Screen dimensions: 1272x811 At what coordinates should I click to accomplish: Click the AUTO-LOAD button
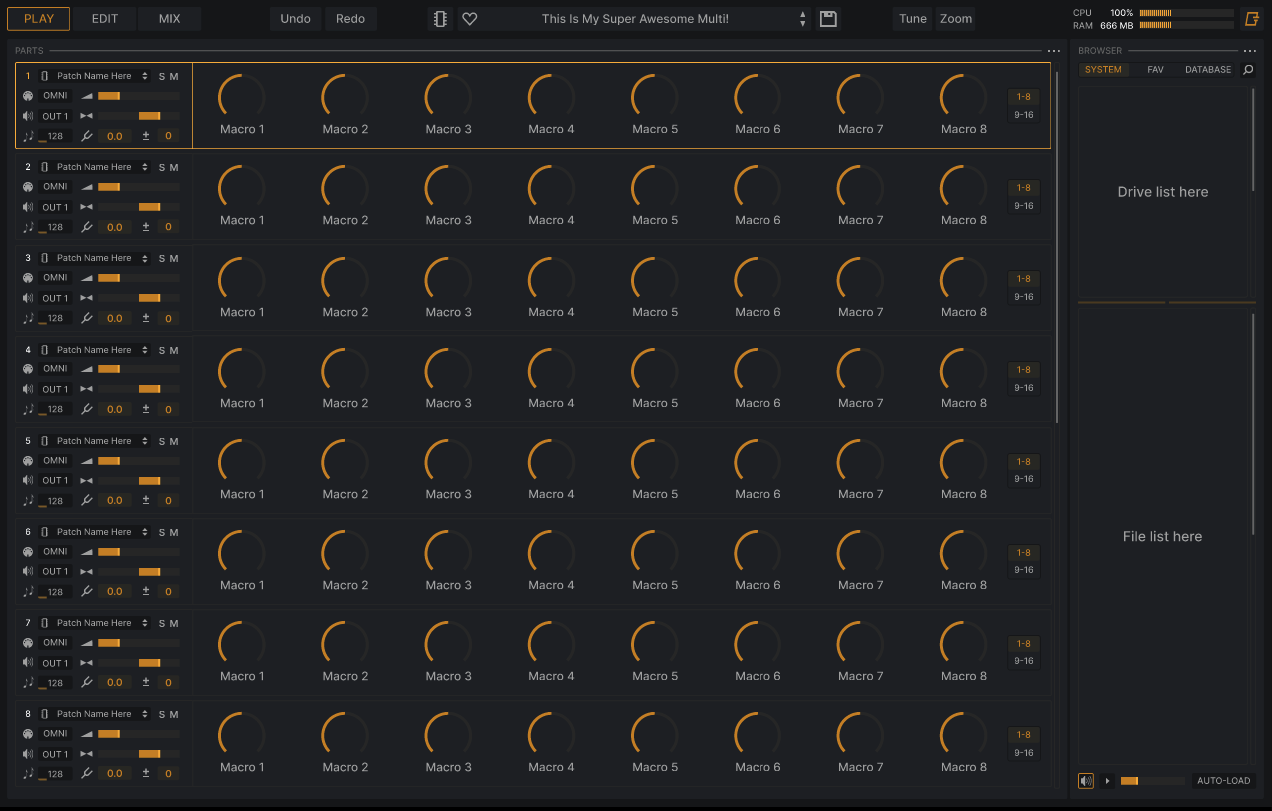point(1223,781)
